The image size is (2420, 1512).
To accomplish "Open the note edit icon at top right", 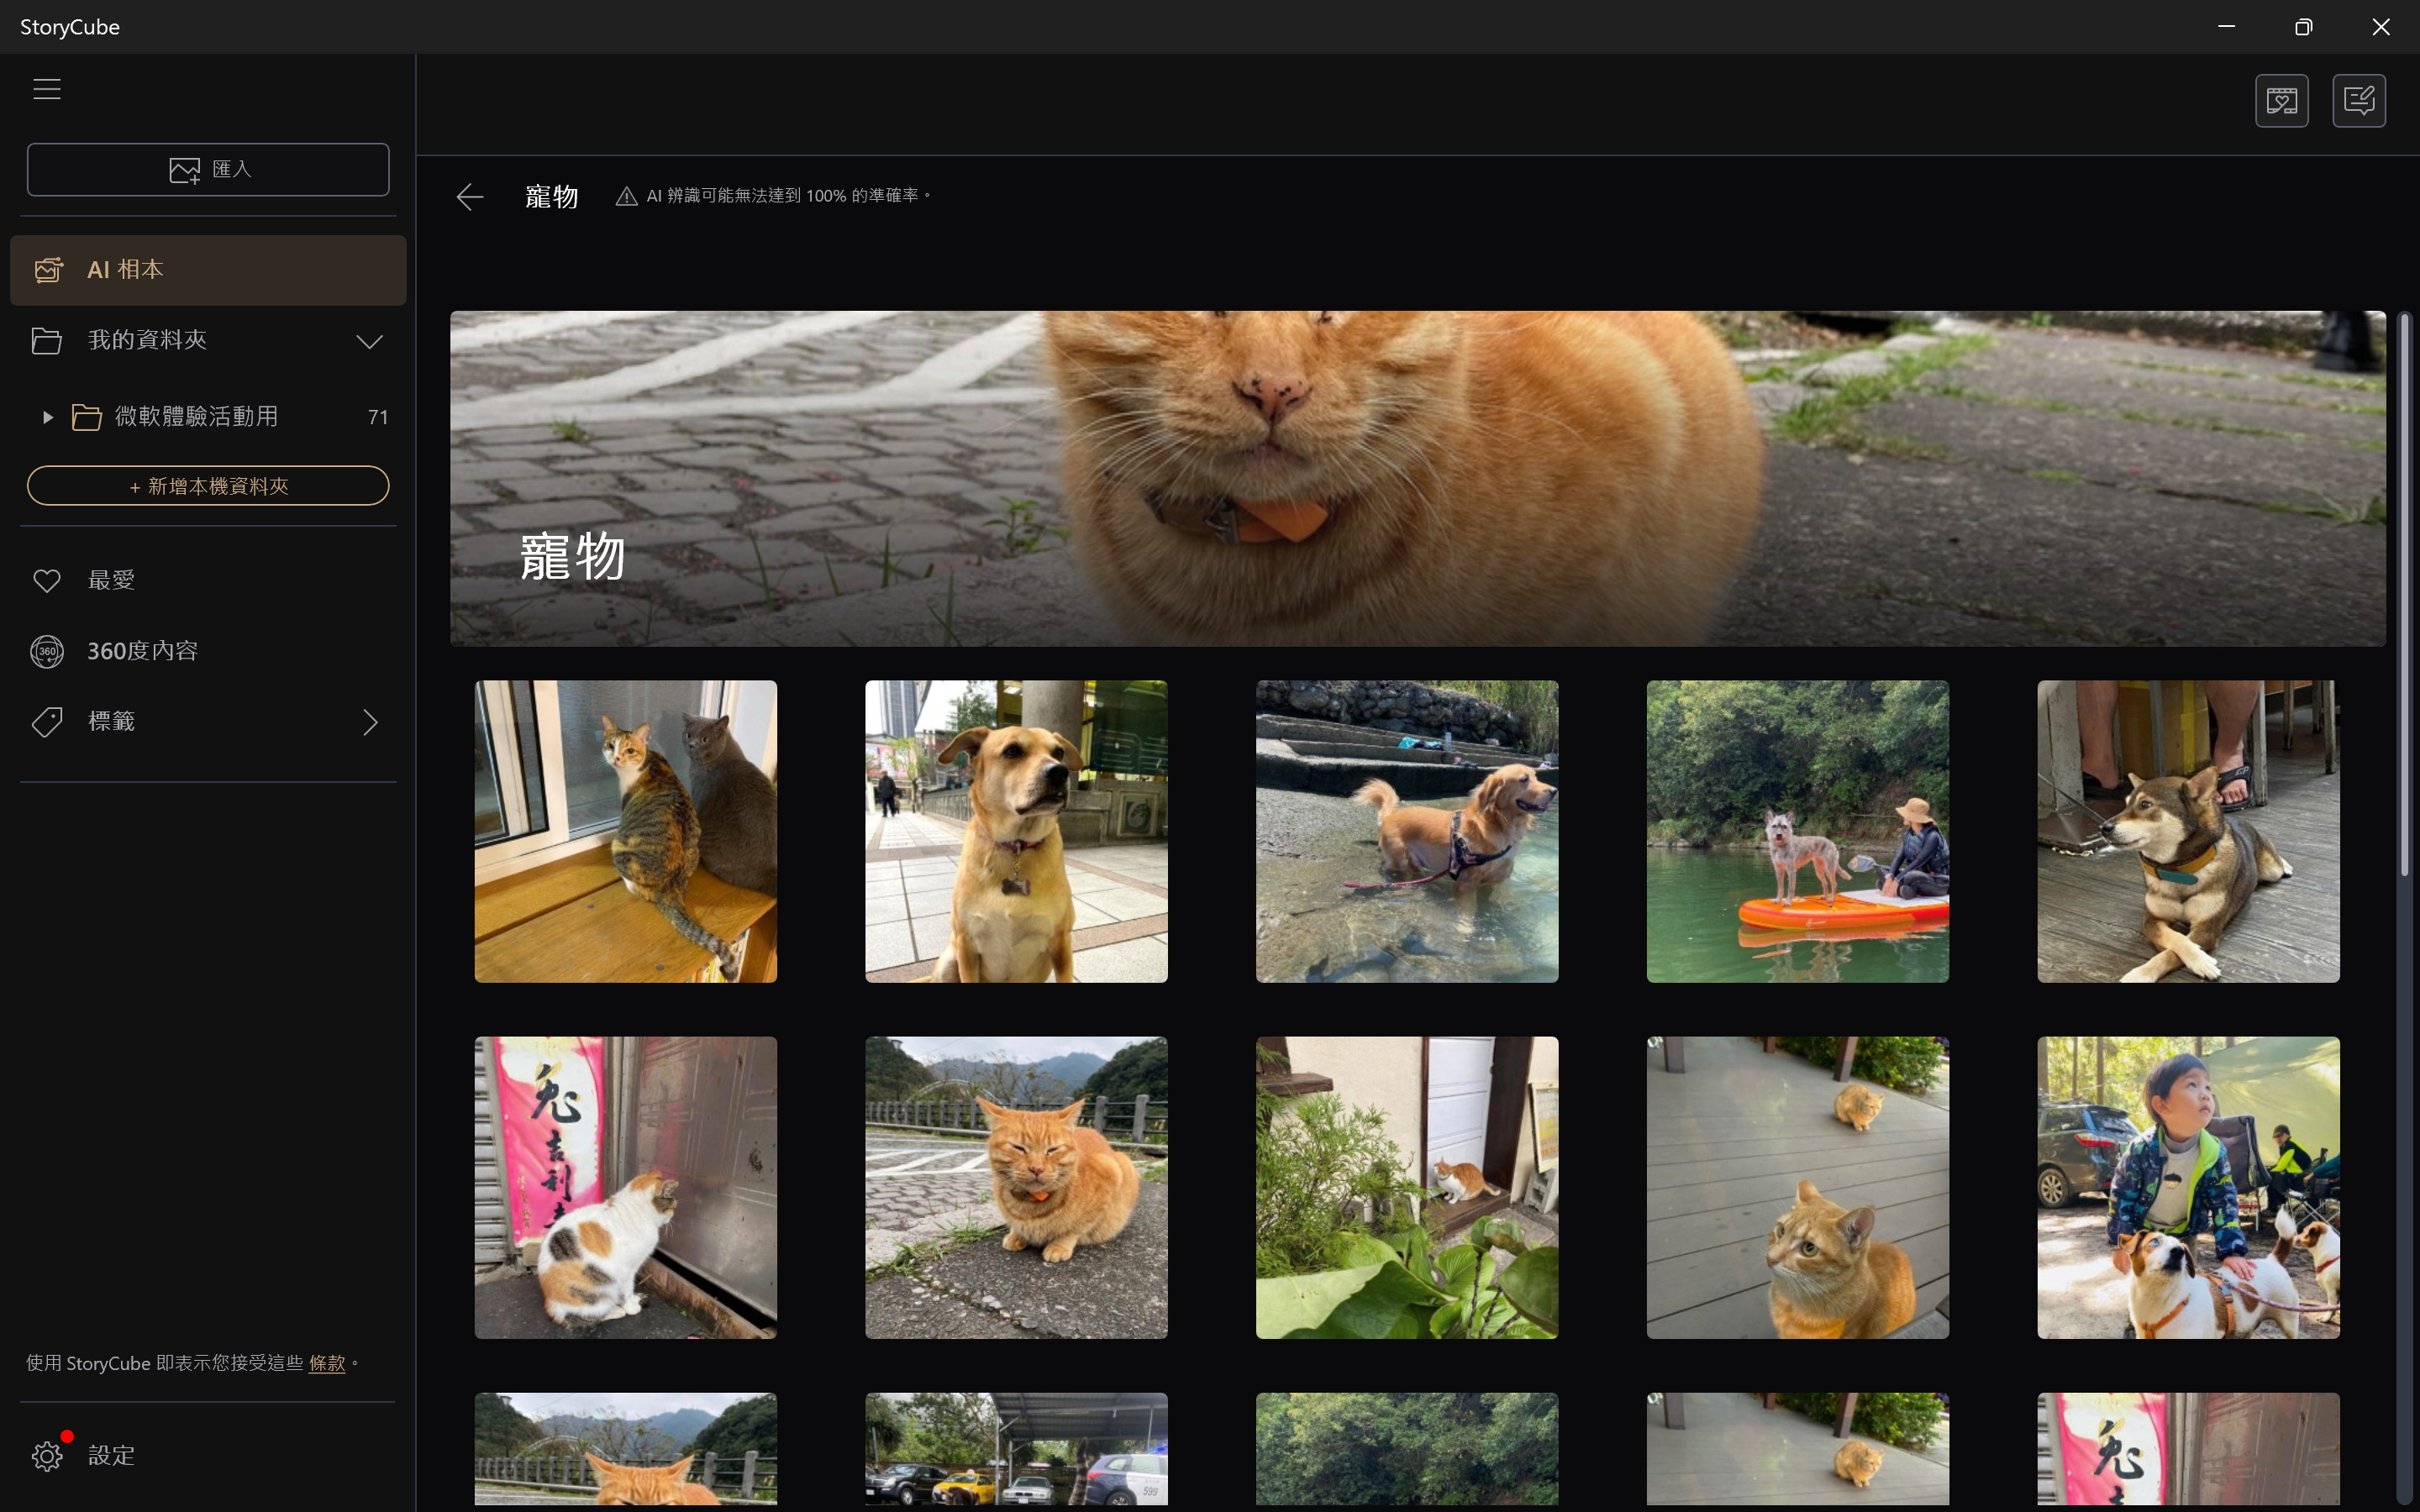I will pos(2358,101).
